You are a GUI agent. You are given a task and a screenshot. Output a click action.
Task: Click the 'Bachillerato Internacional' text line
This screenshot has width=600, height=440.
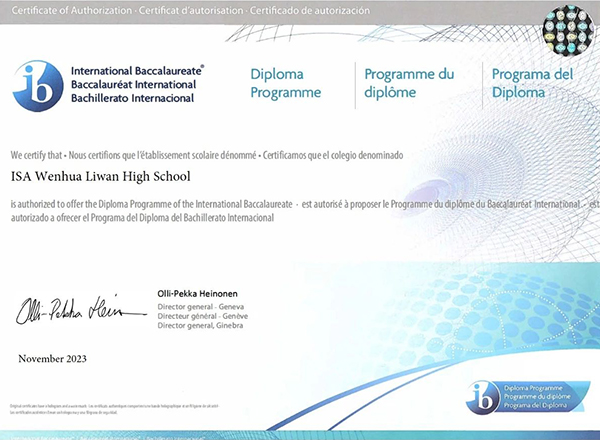coord(132,95)
